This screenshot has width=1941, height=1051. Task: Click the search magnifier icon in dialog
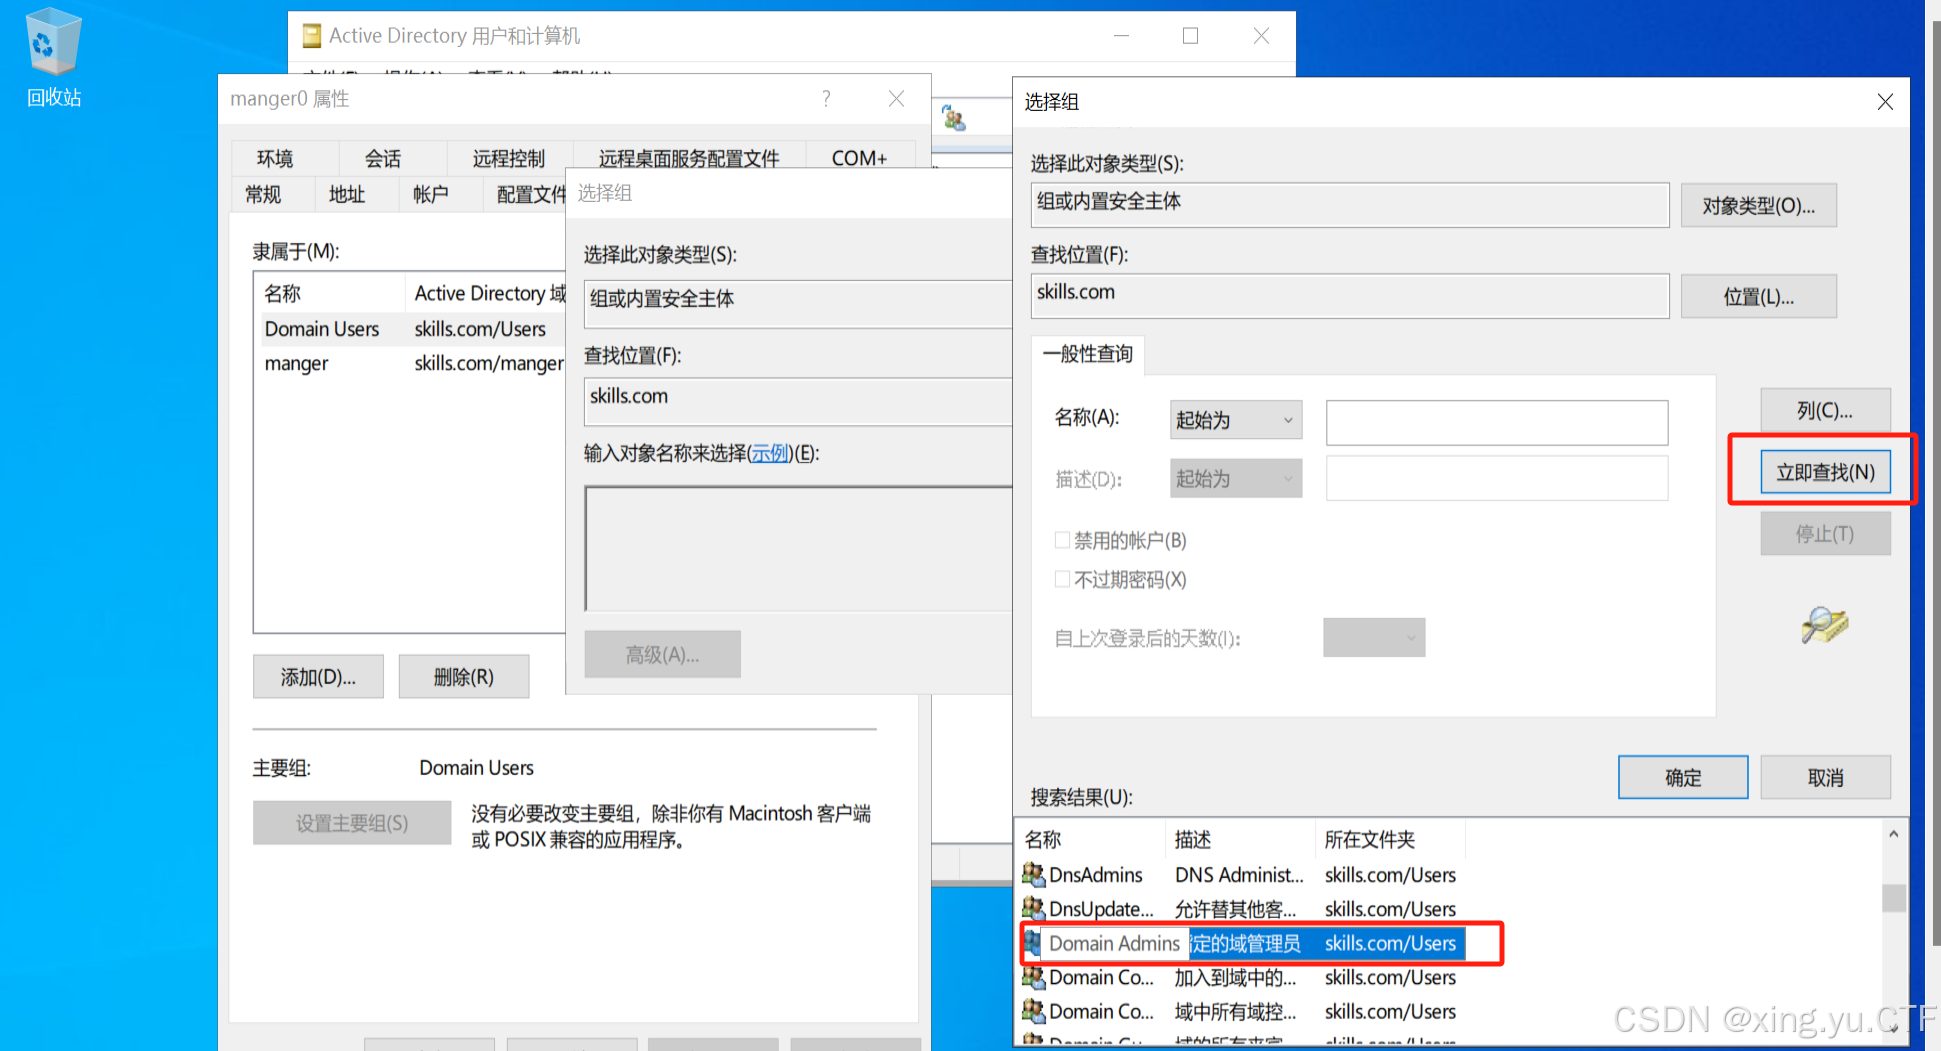pyautogui.click(x=1824, y=625)
